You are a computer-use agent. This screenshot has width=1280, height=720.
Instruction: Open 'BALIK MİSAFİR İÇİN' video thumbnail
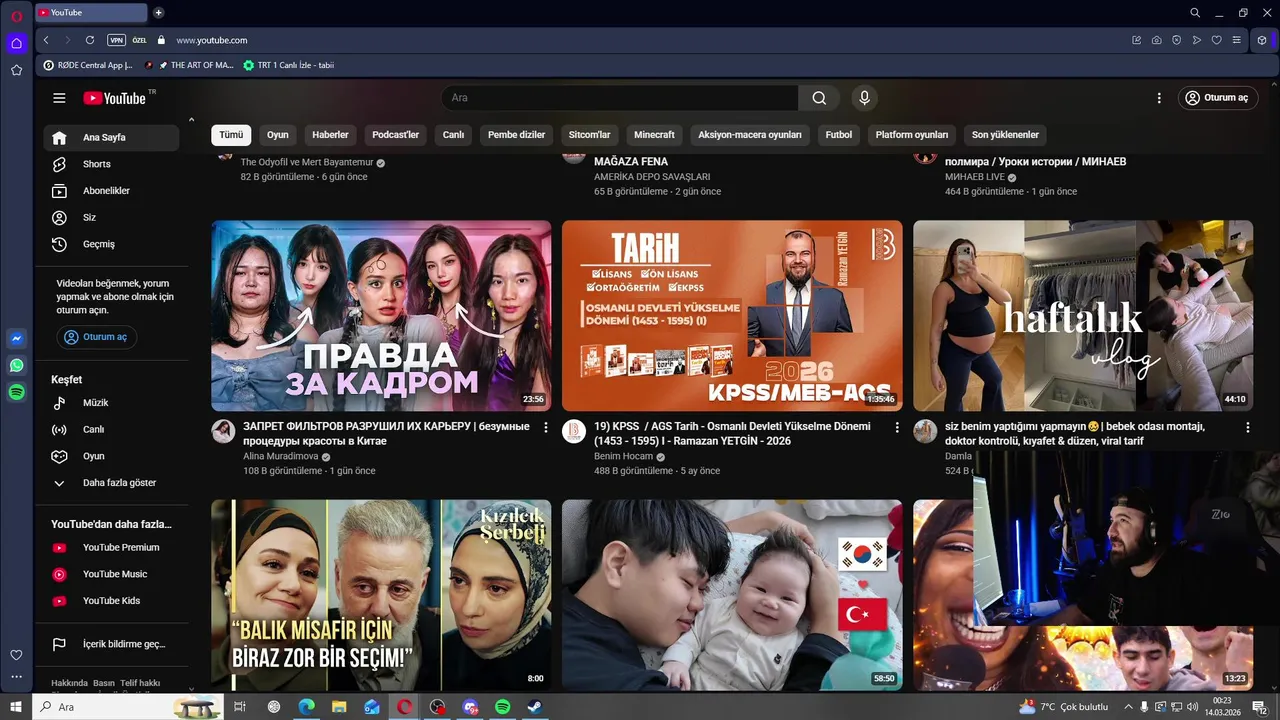(381, 595)
